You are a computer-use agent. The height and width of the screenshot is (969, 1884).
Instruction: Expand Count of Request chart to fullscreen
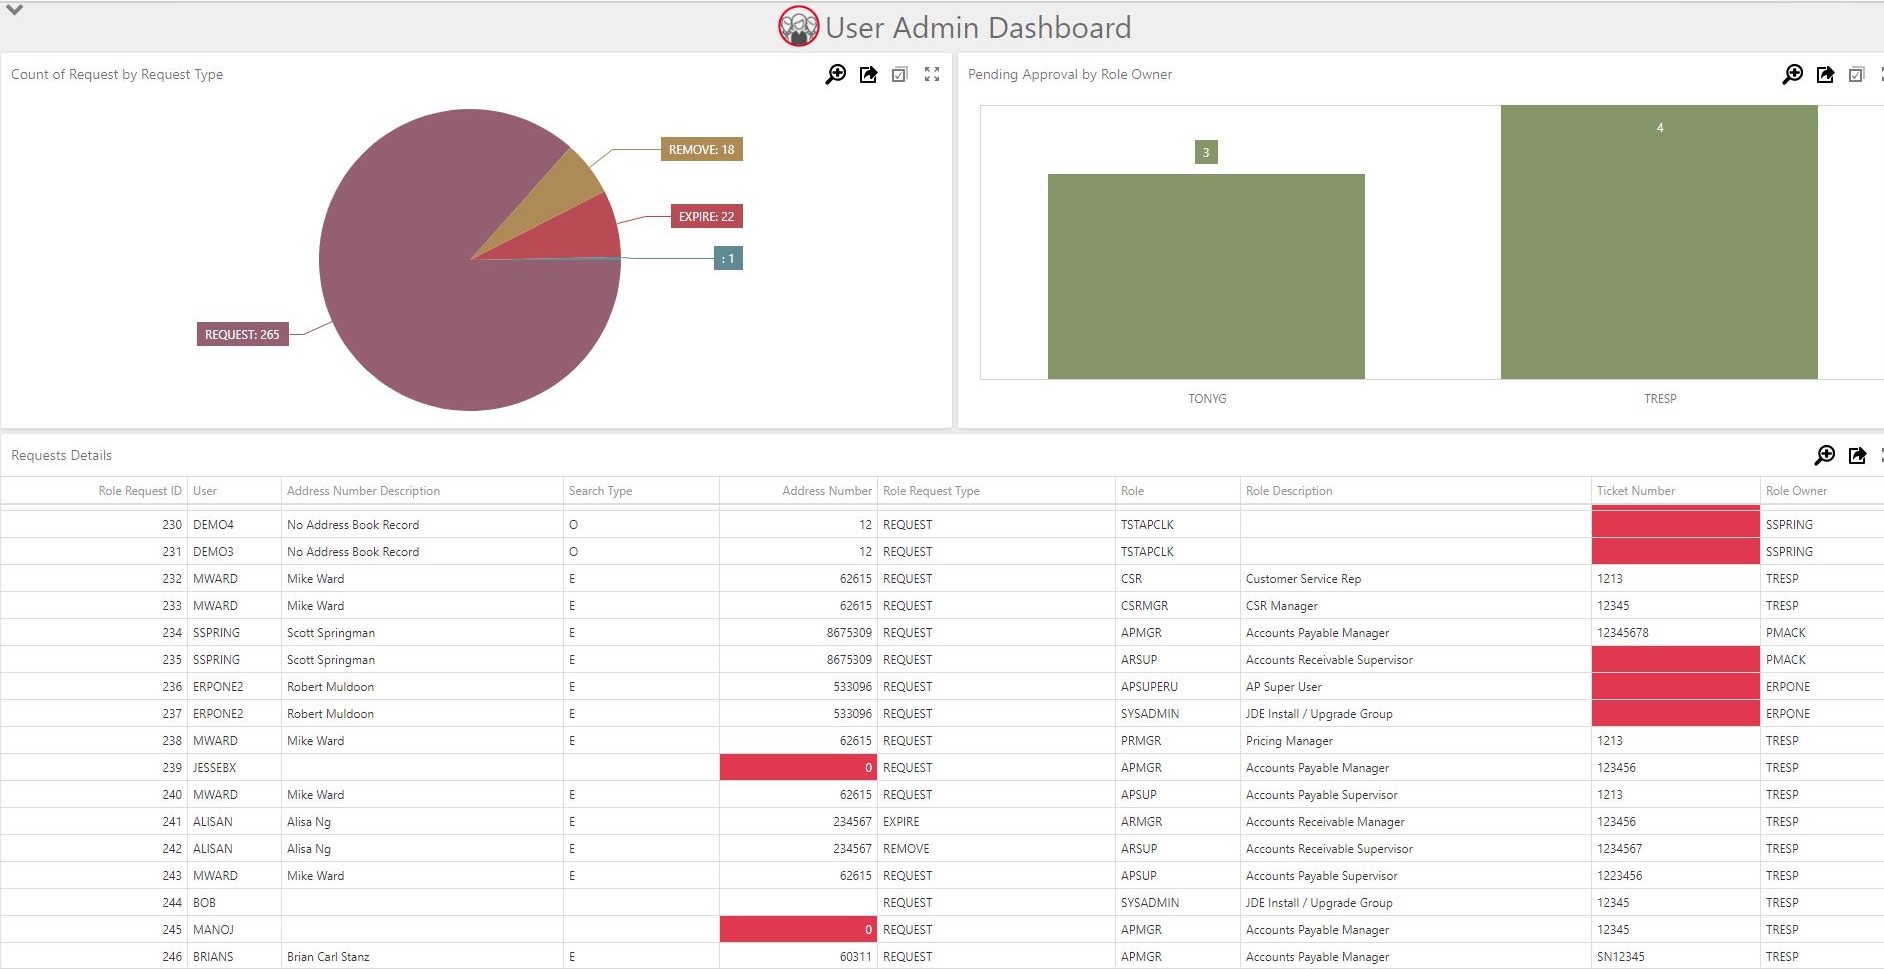click(932, 74)
